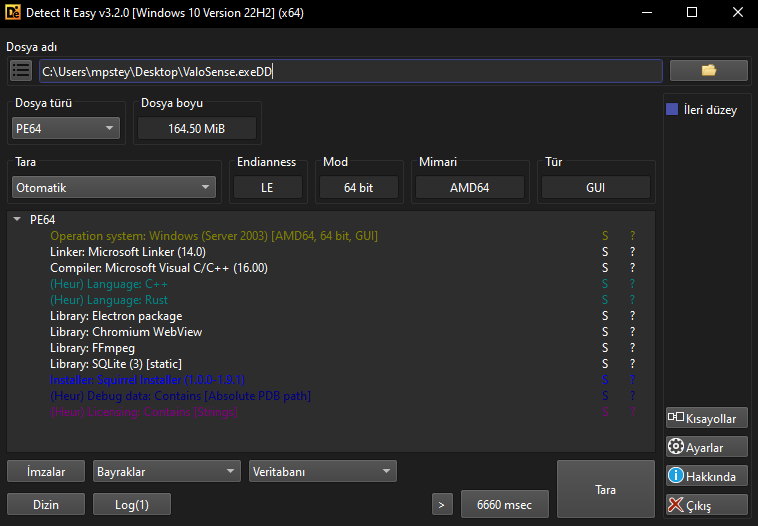The width and height of the screenshot is (758, 526).
Task: Collapse the PE64 tree node
Action: tap(17, 219)
